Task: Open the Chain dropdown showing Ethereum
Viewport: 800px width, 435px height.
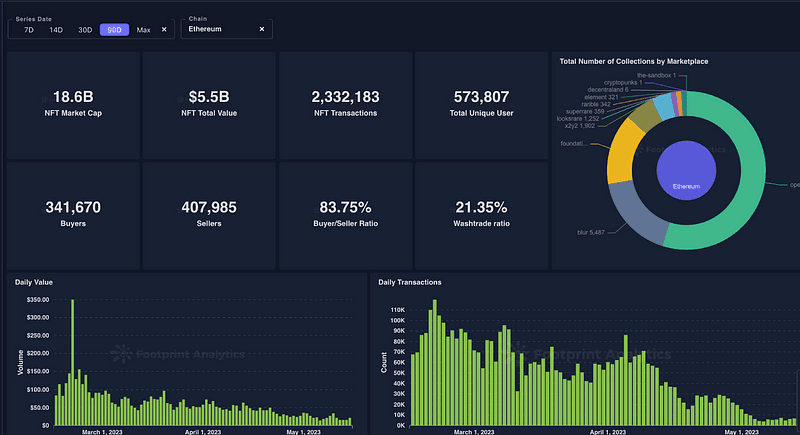Action: coord(227,29)
